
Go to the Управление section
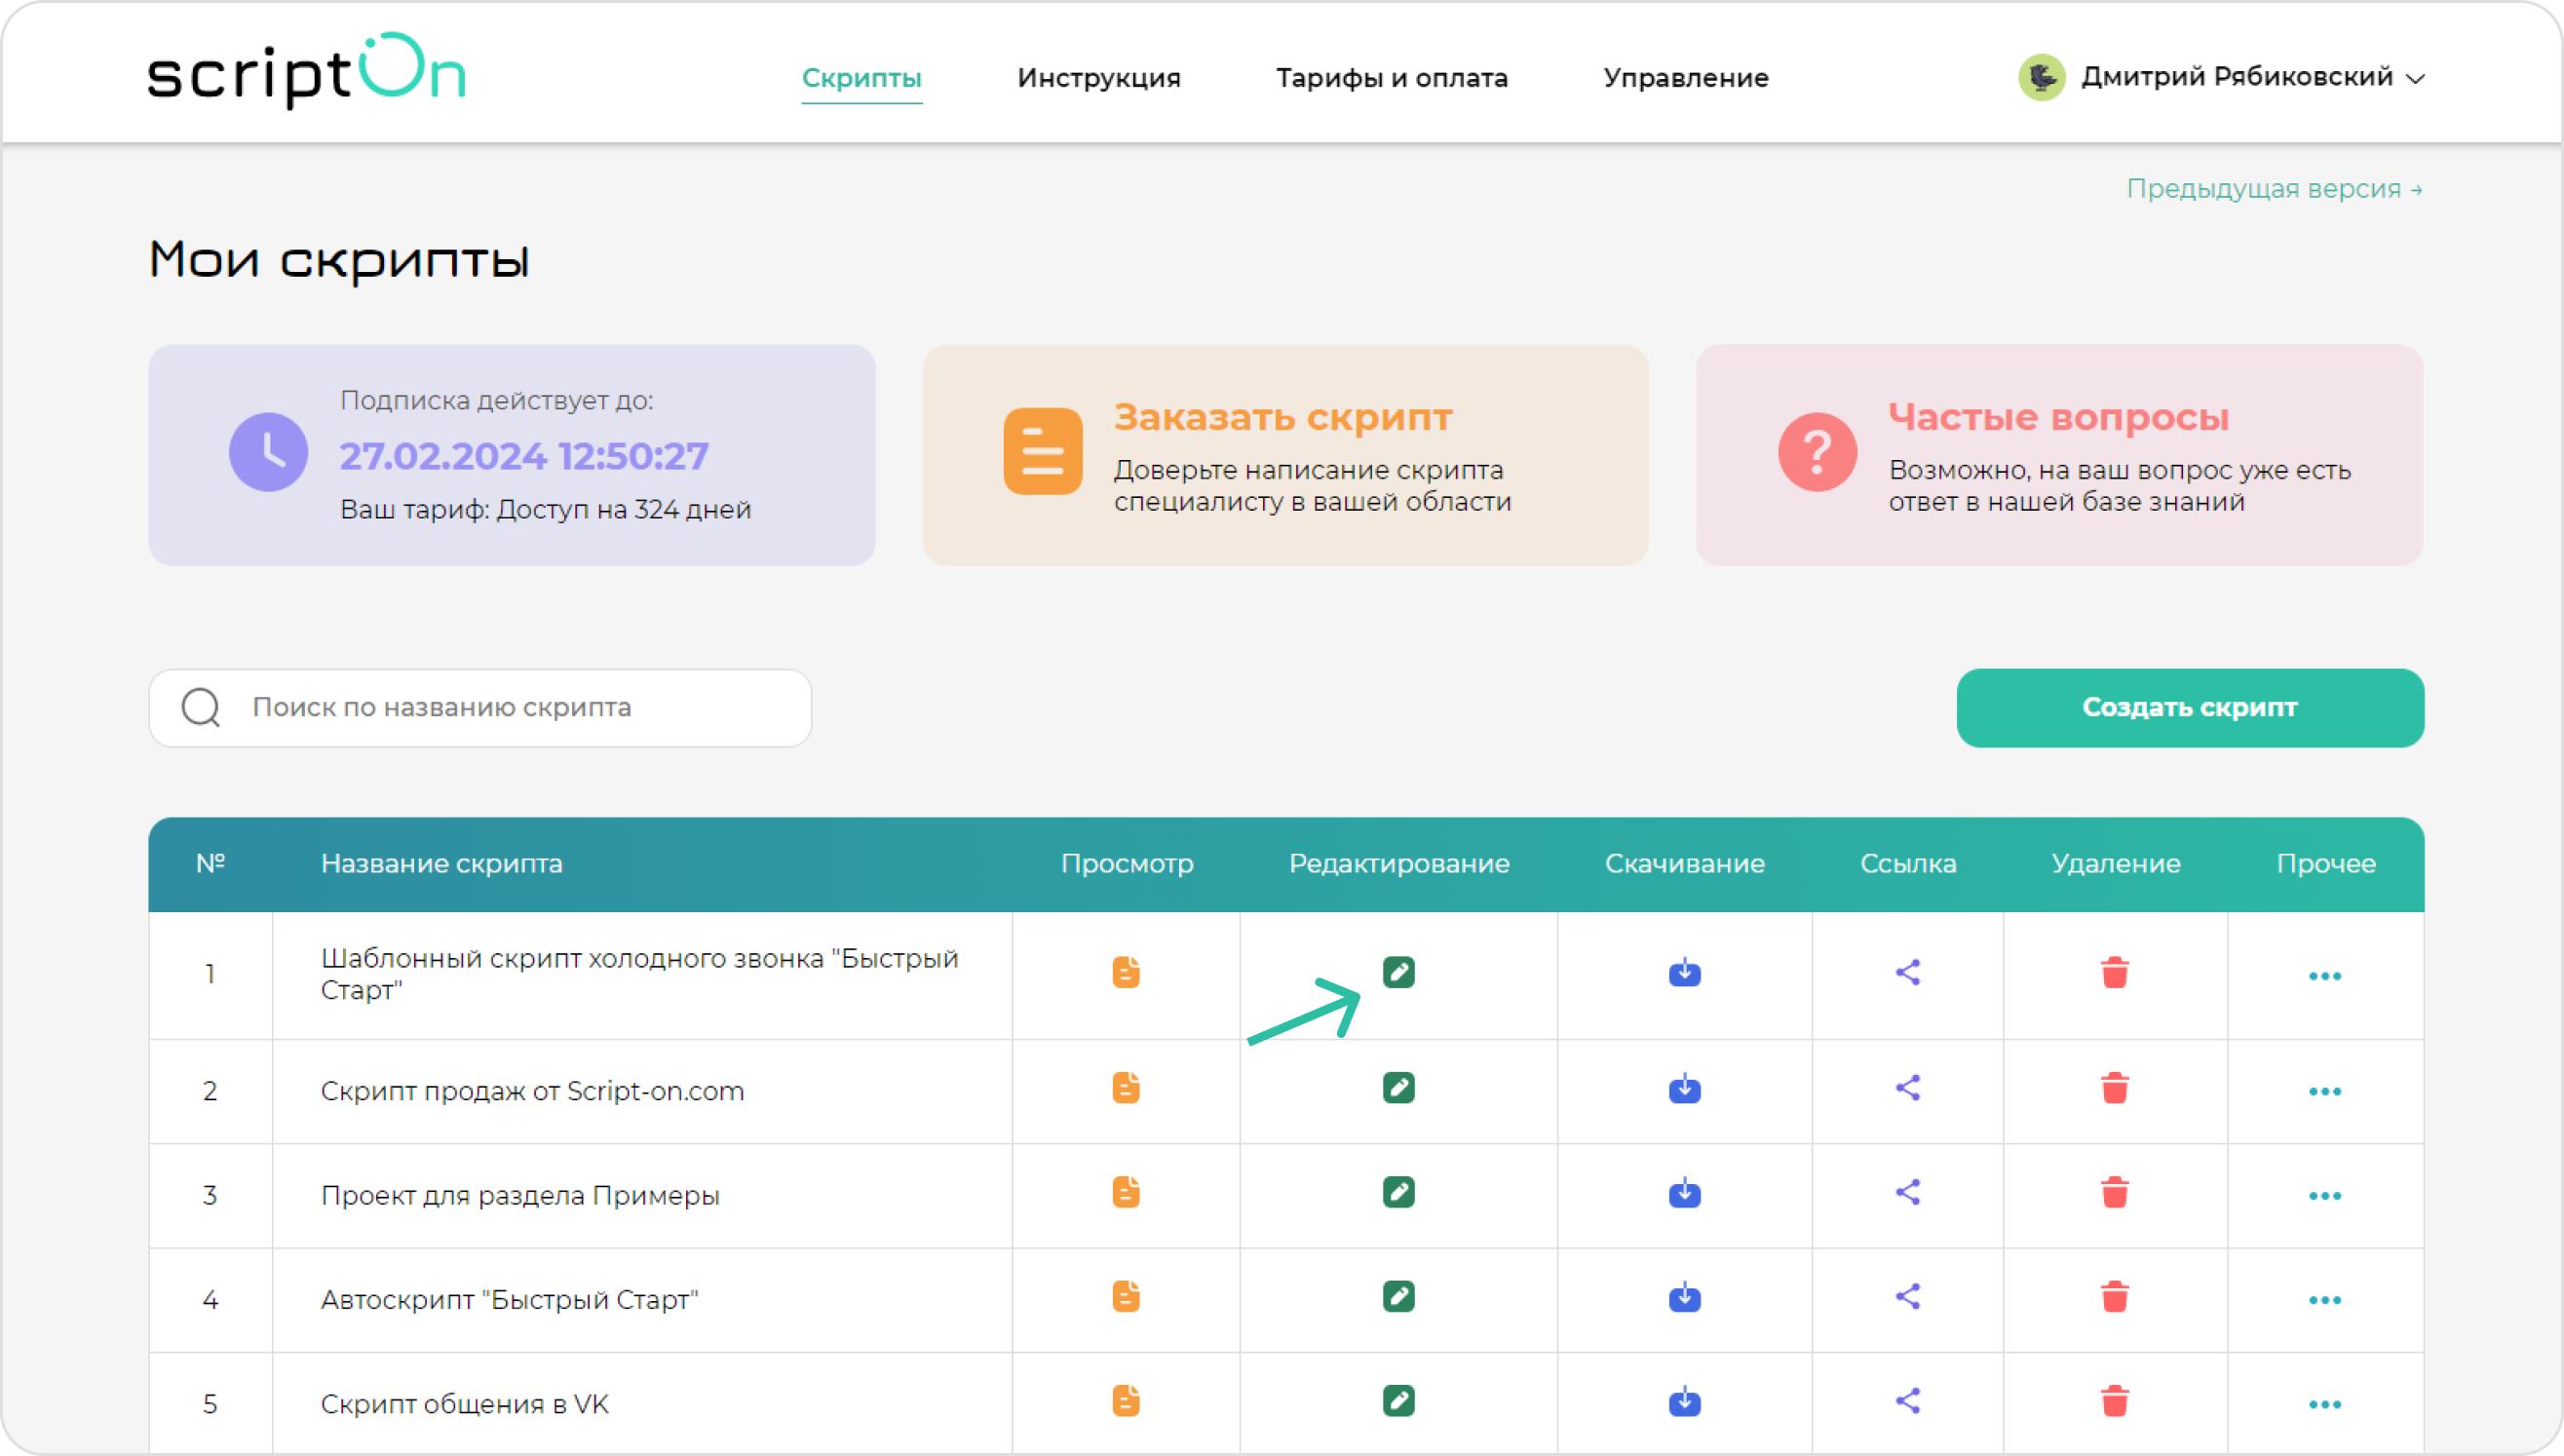(x=1685, y=78)
